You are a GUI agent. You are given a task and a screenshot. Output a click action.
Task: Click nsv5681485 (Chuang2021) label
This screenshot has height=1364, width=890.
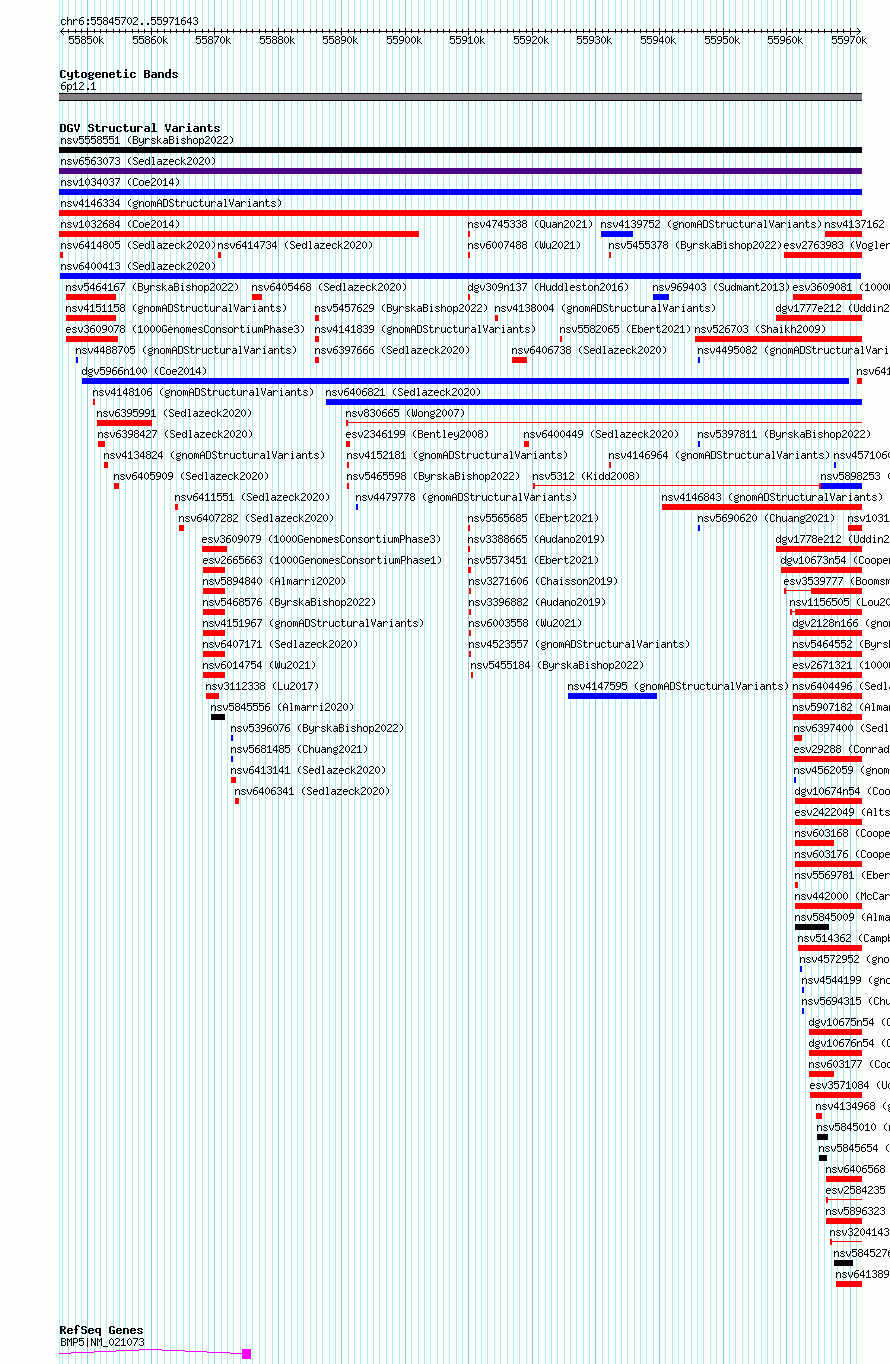(x=300, y=749)
